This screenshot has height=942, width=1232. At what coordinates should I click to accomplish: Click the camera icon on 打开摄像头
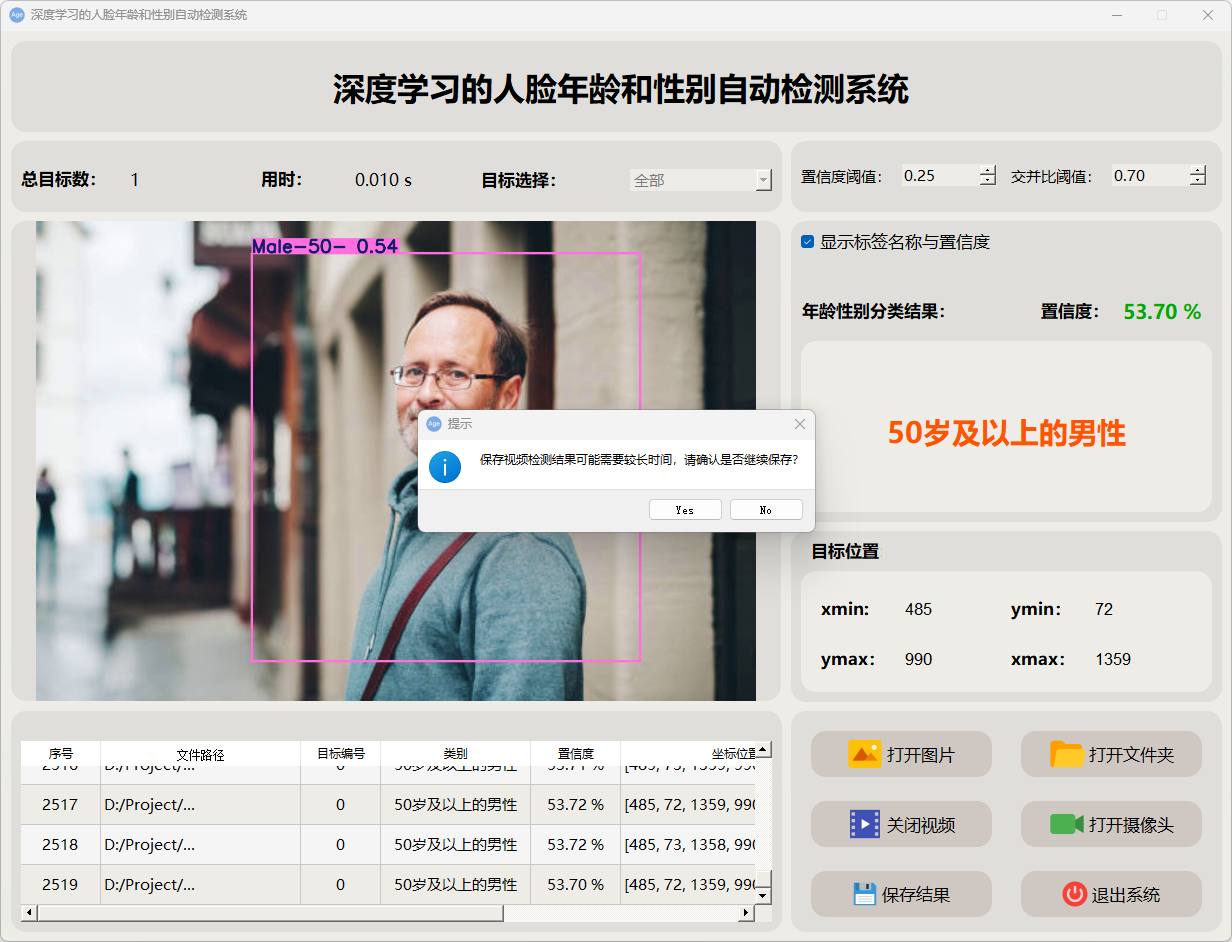tap(1067, 824)
